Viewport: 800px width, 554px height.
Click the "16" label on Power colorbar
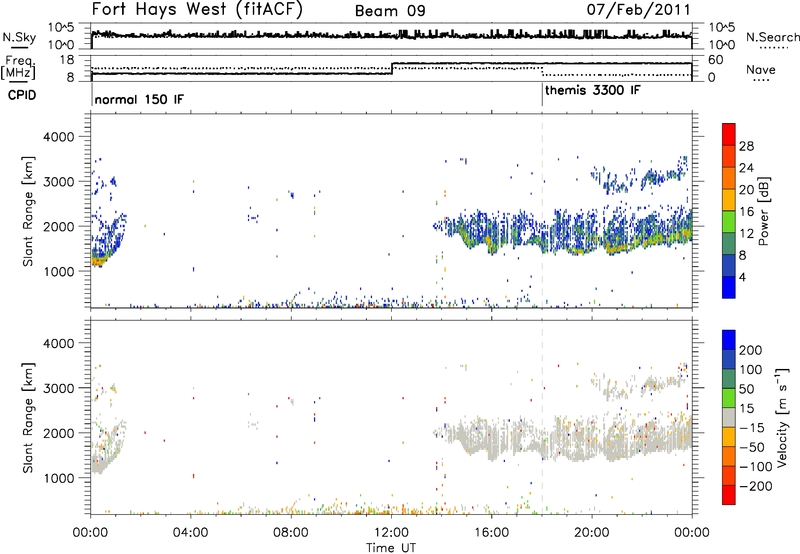746,212
